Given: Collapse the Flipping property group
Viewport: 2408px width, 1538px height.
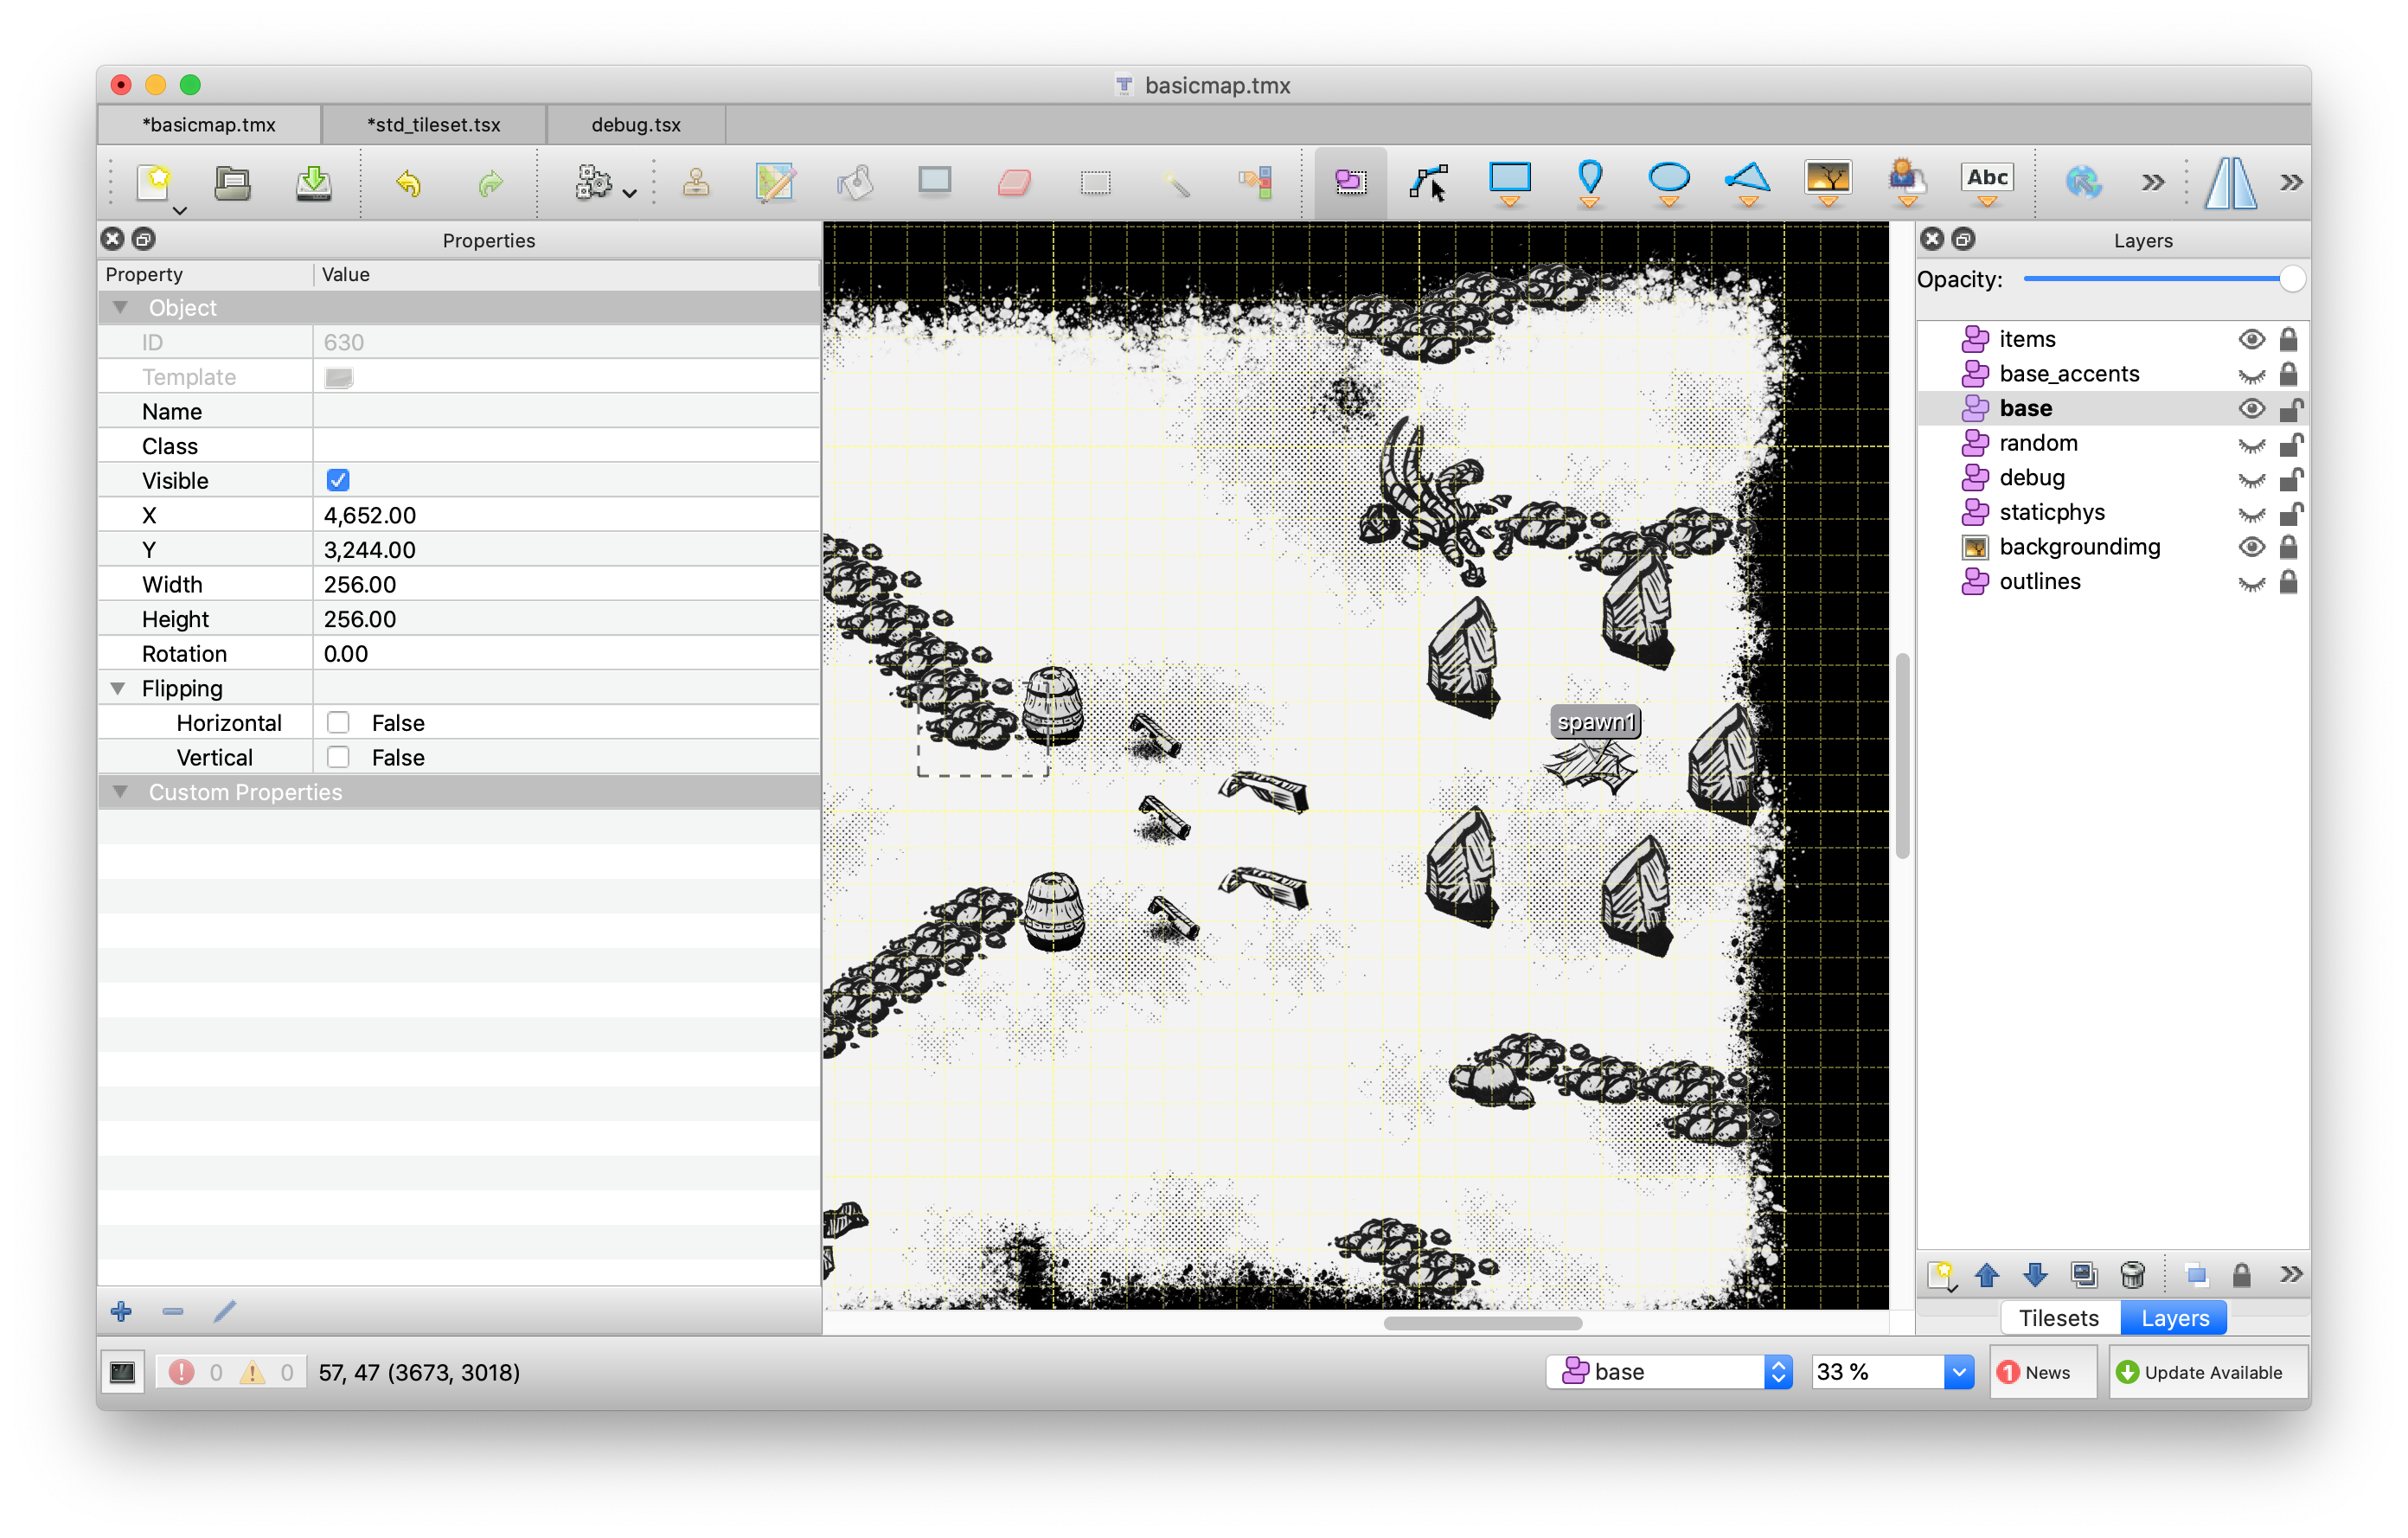Looking at the screenshot, I should click(118, 688).
